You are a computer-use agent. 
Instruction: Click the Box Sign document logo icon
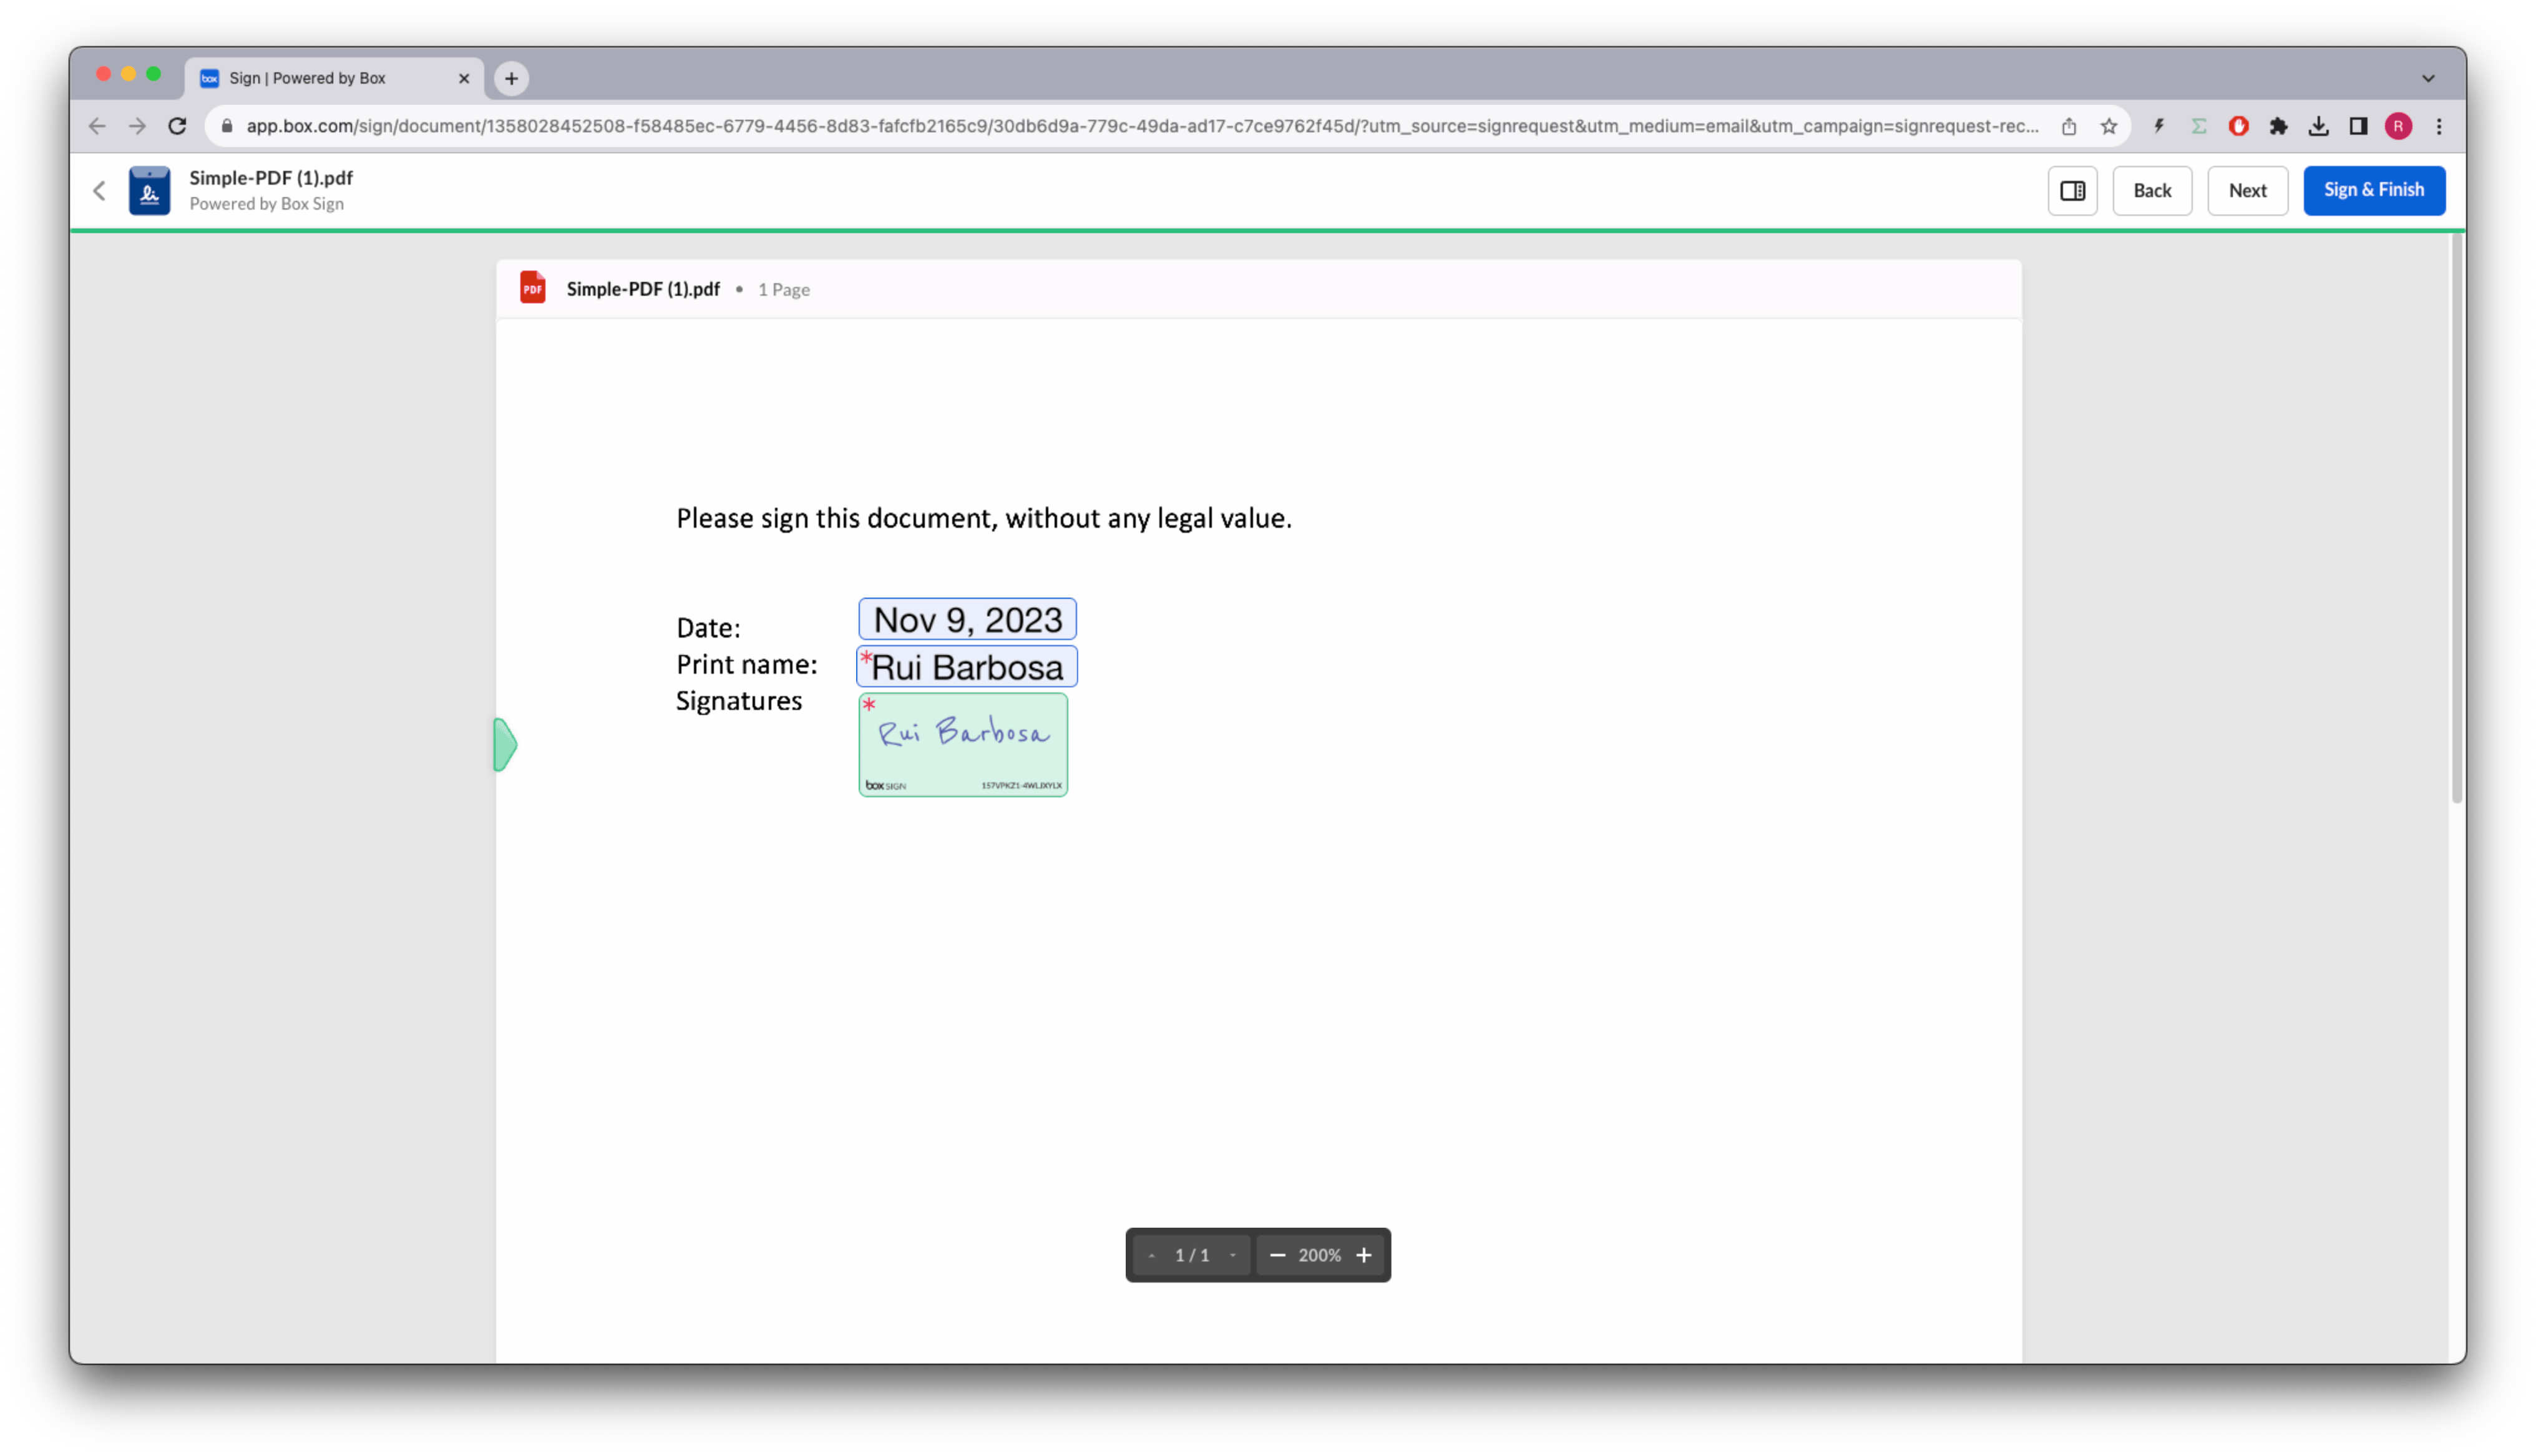tap(149, 190)
